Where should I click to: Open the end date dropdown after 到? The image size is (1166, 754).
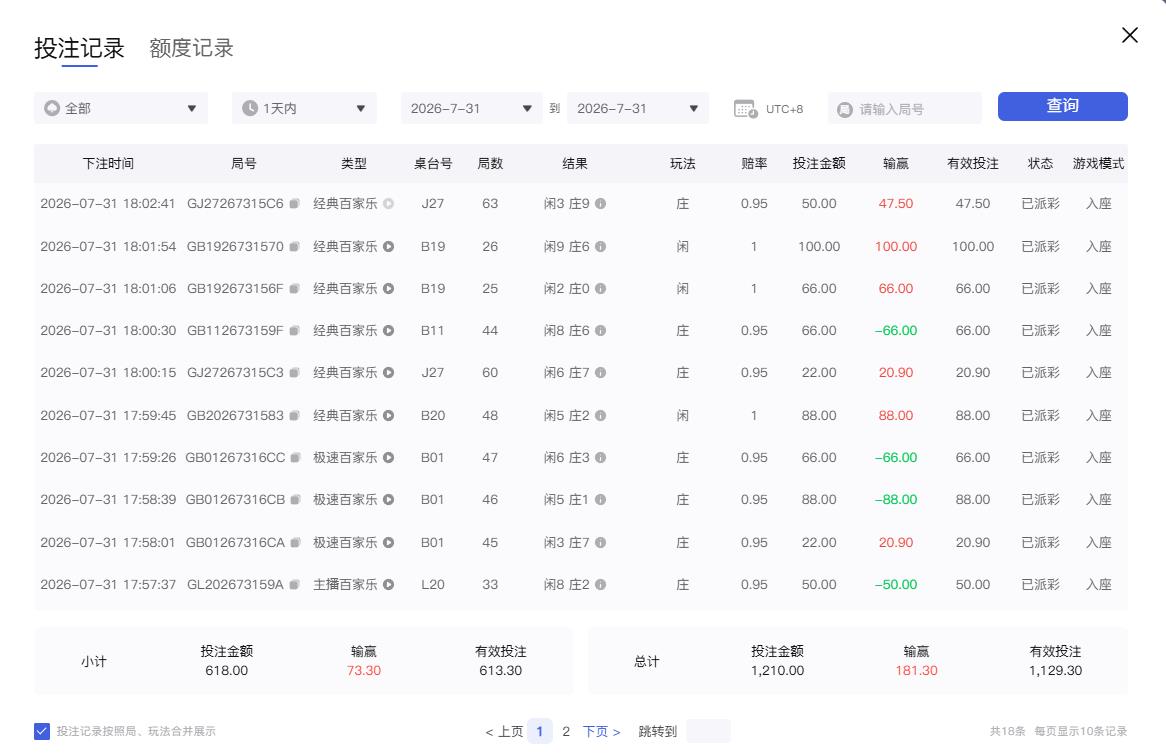click(x=638, y=109)
